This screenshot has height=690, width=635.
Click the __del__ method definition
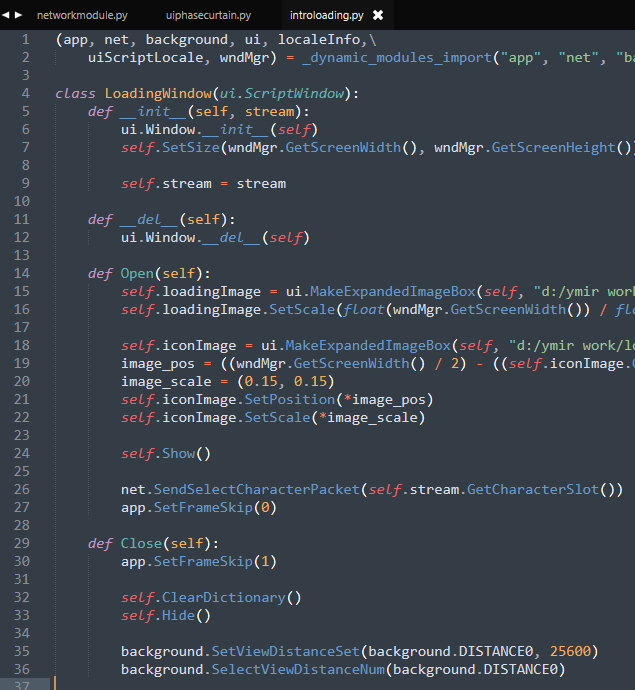[x=150, y=219]
